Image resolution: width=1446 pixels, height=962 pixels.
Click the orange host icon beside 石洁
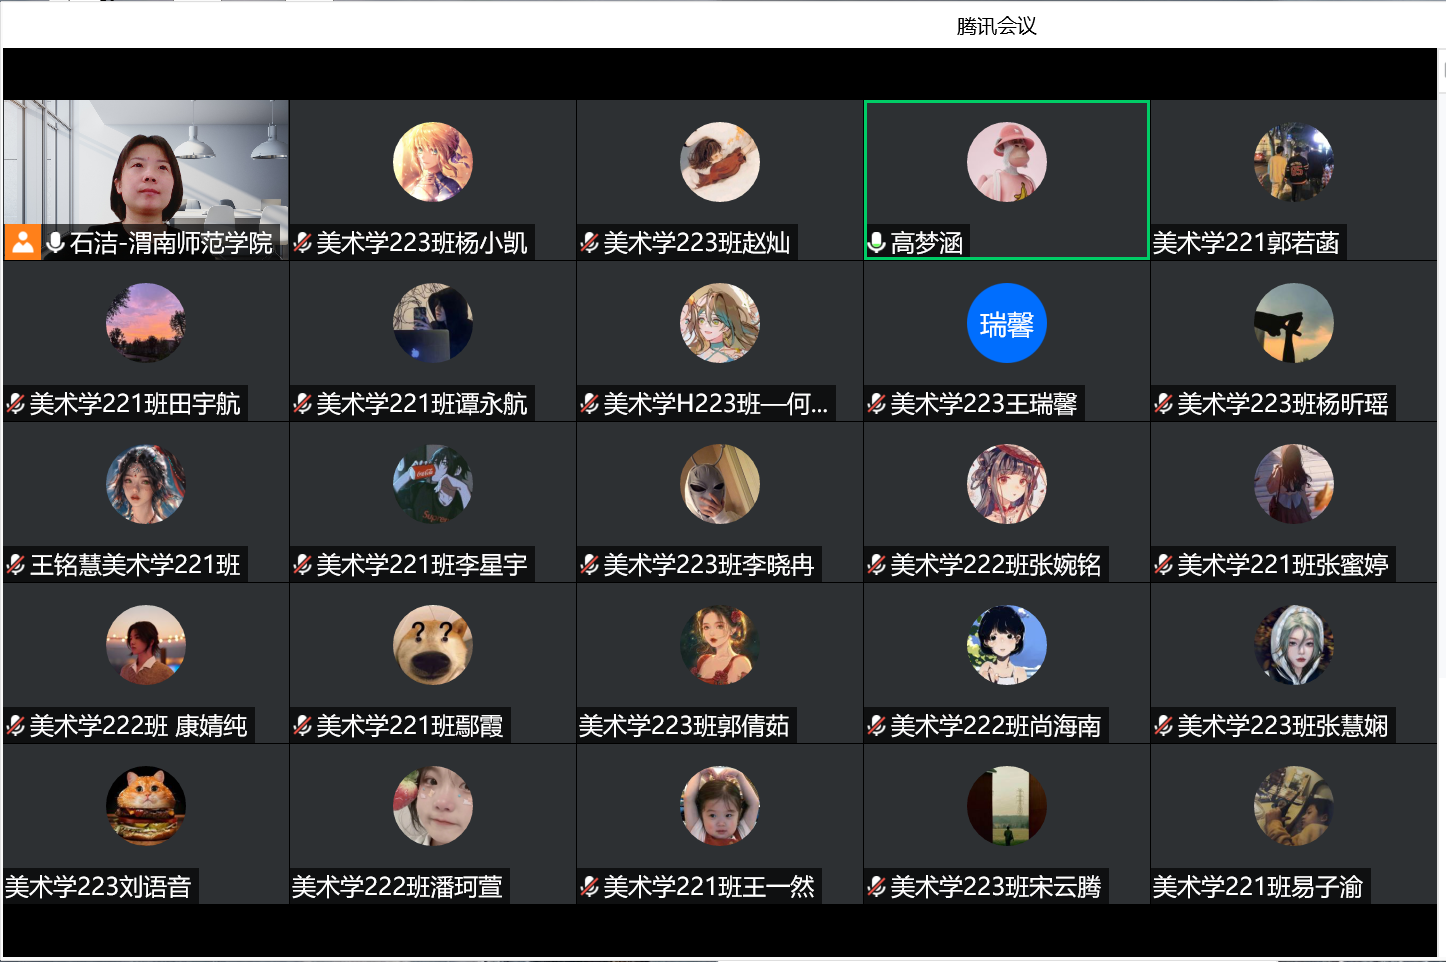22,242
